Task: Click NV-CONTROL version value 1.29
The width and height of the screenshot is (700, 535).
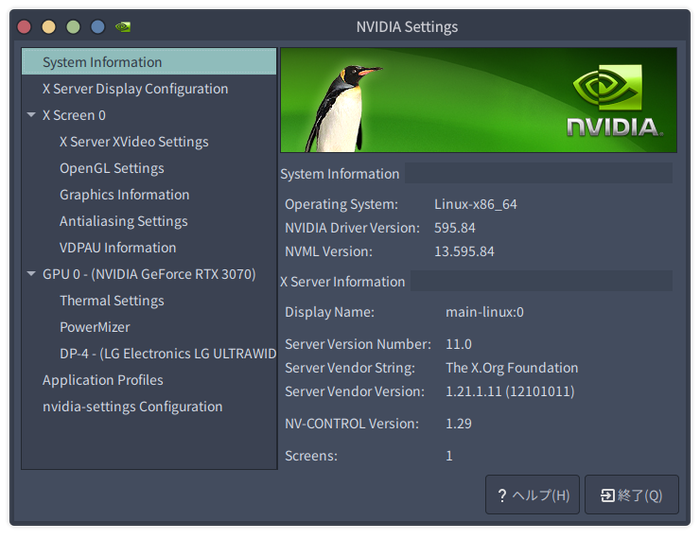Action: (458, 423)
